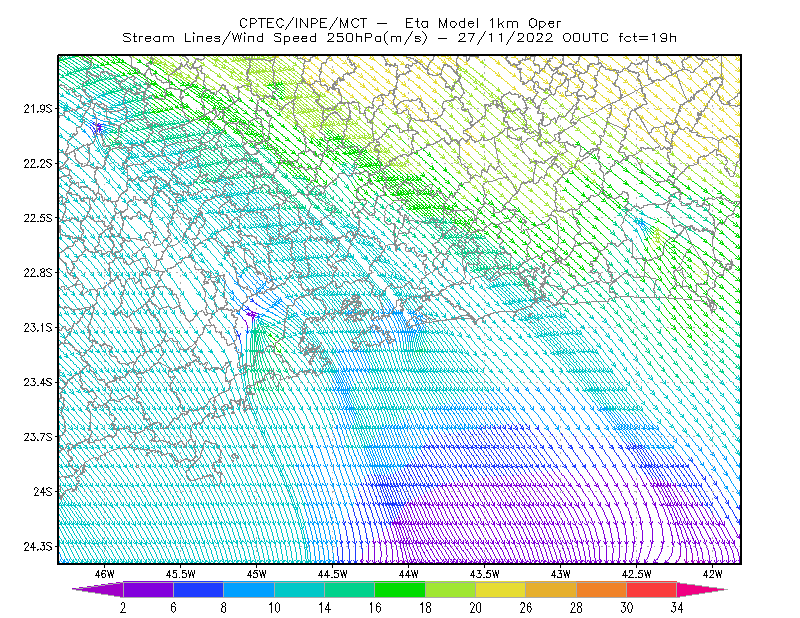Click the left purple arrow tip of color bar
The height and width of the screenshot is (618, 800).
click(x=97, y=590)
